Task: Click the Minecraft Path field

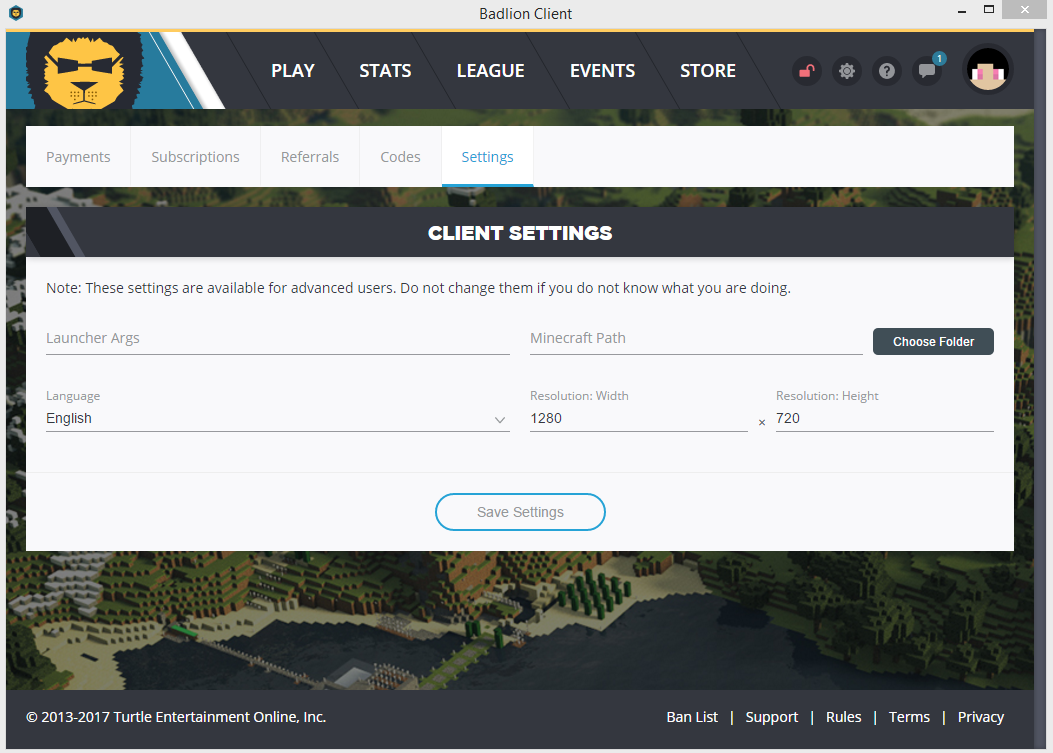Action: pos(696,339)
